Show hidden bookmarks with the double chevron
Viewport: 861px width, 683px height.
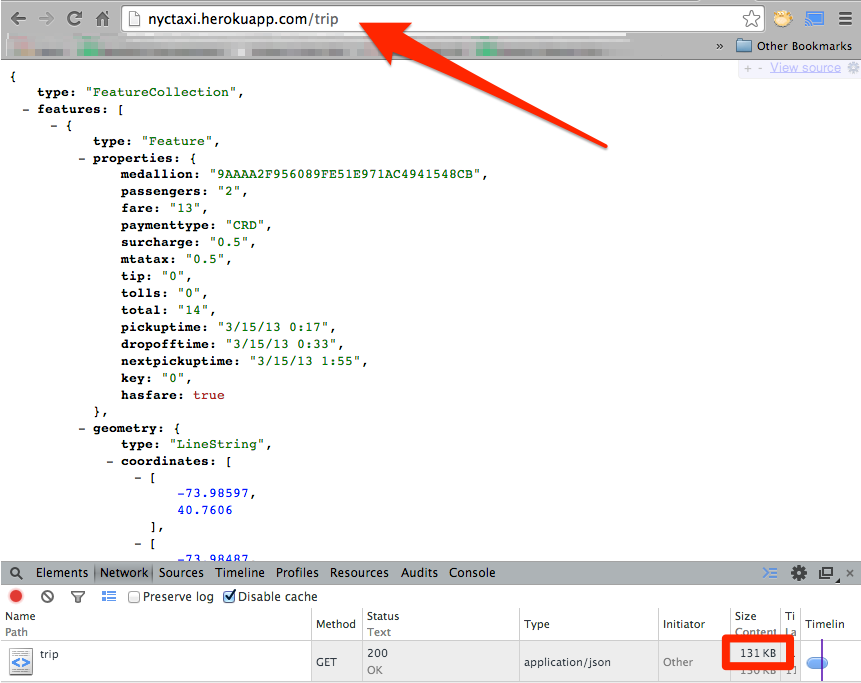pos(719,46)
